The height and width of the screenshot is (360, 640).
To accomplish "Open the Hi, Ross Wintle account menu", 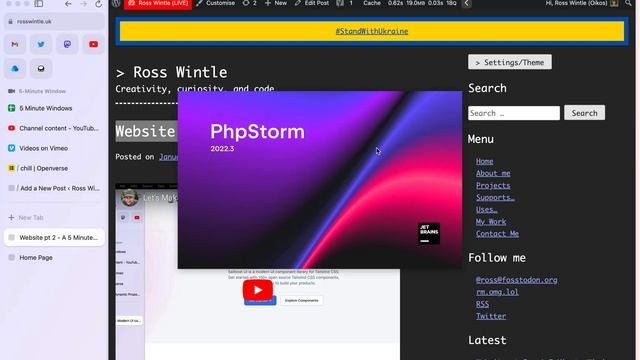I will click(x=582, y=3).
